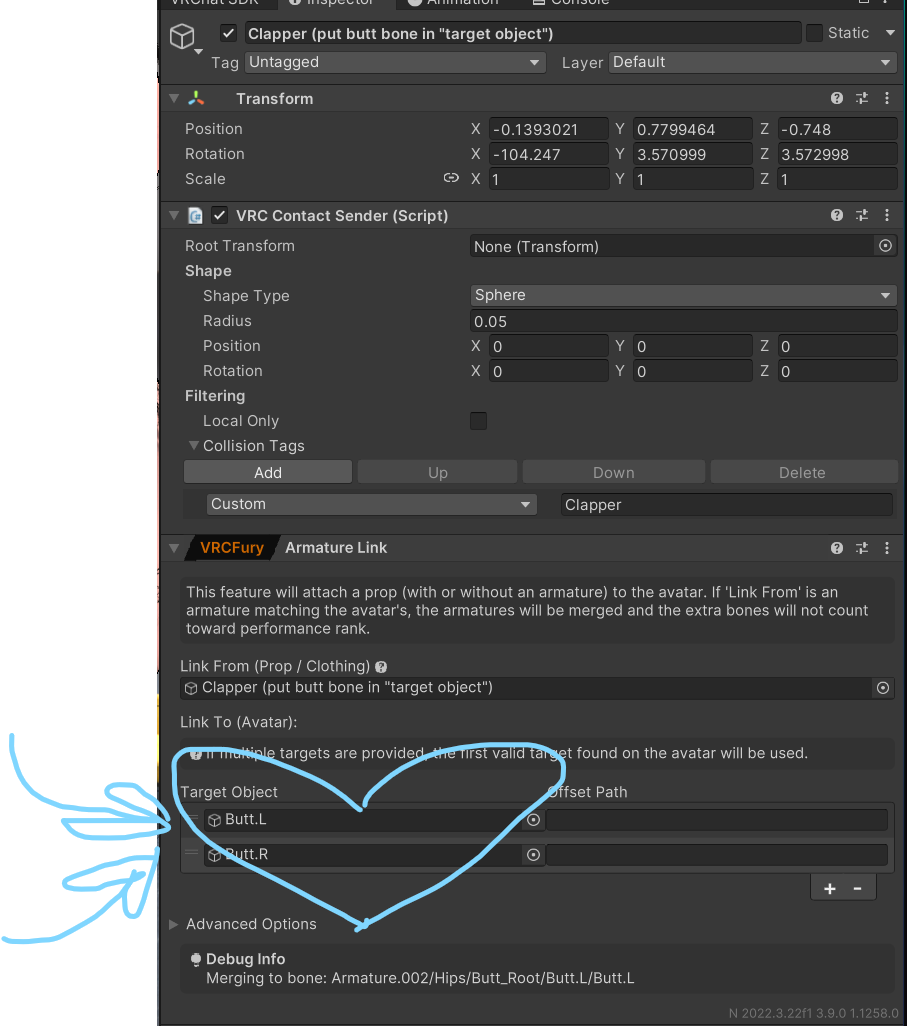The width and height of the screenshot is (907, 1026).
Task: Click the Add collision tag button
Action: pos(268,472)
